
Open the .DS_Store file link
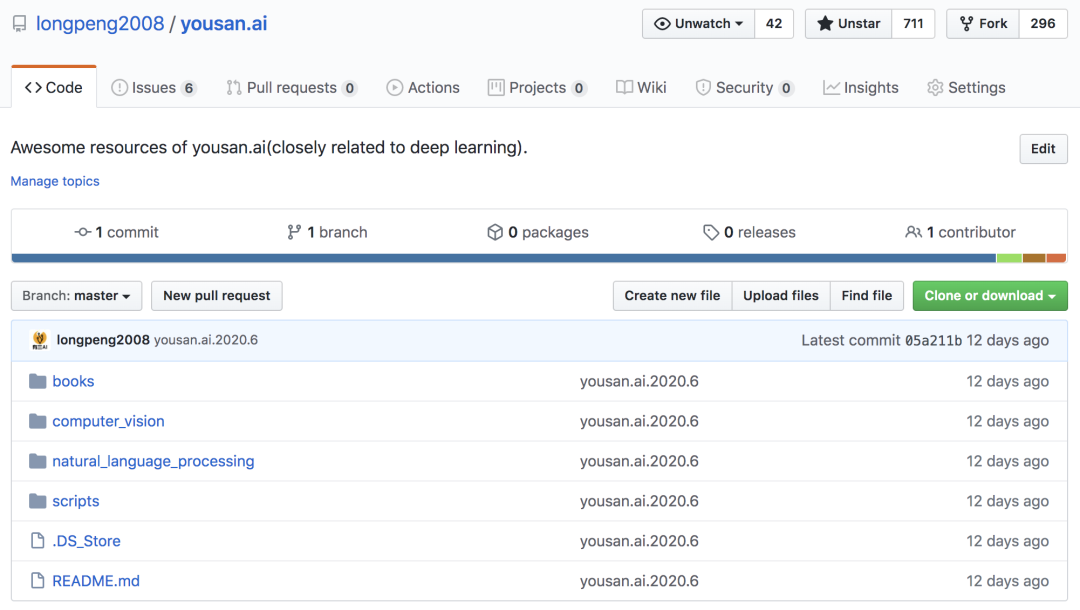(86, 541)
